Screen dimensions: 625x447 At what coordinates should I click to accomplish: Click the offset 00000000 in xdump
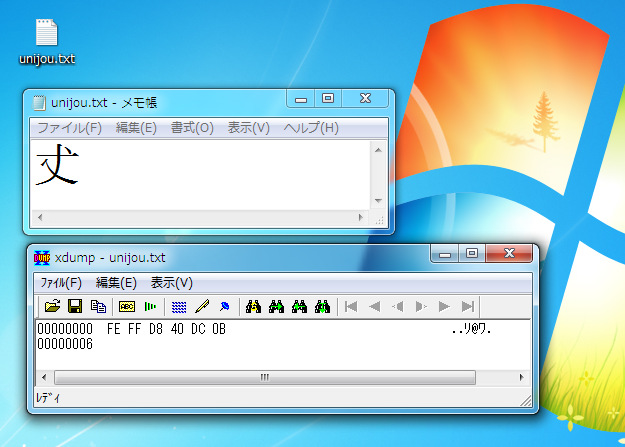pos(65,329)
